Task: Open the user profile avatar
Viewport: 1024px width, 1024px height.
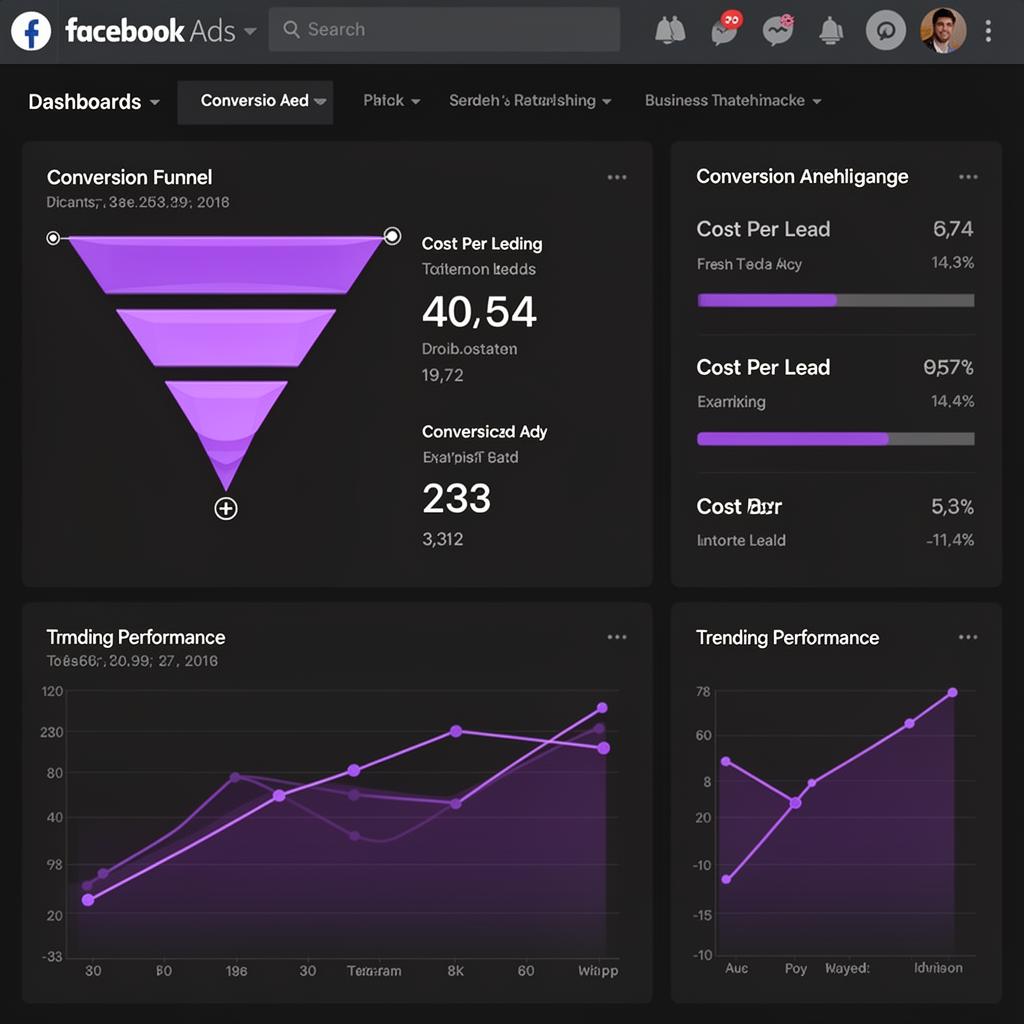Action: [942, 30]
